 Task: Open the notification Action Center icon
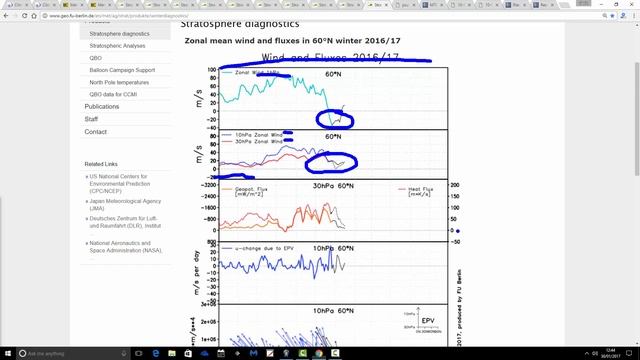pyautogui.click(x=629, y=353)
